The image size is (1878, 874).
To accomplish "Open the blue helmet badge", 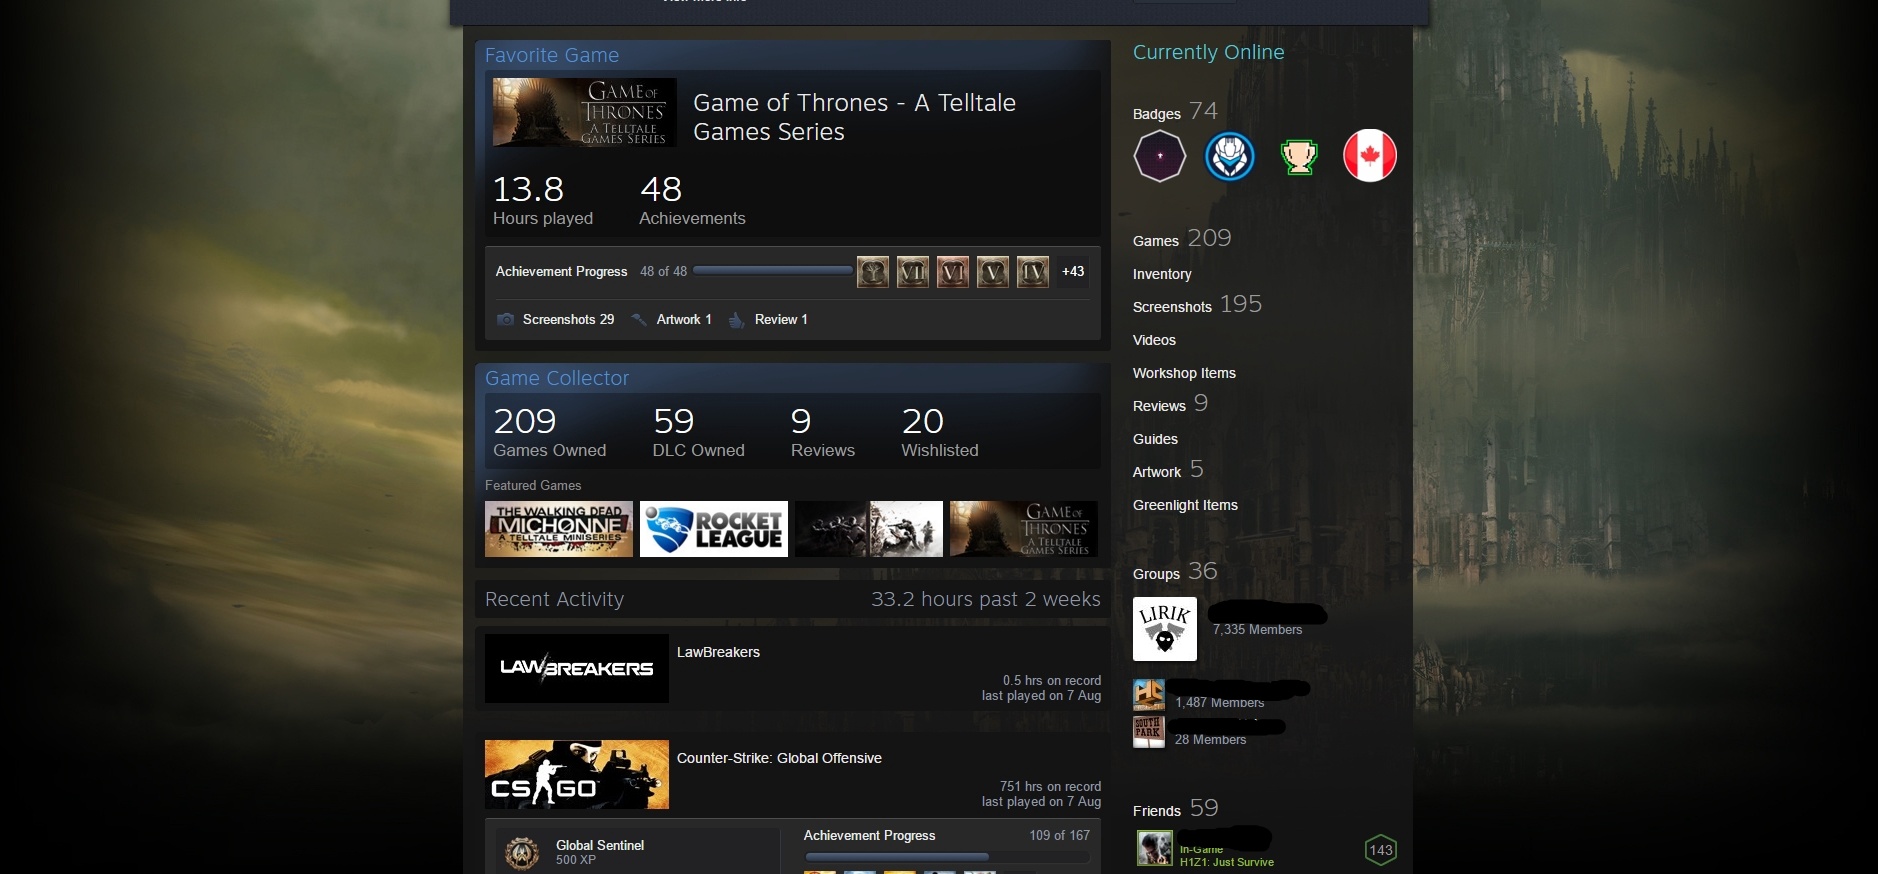I will click(x=1229, y=156).
